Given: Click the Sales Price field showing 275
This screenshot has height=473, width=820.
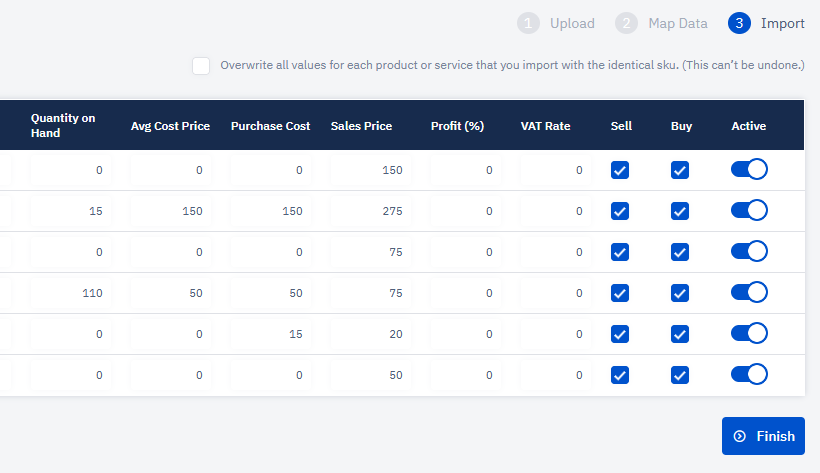Looking at the screenshot, I should tap(371, 211).
